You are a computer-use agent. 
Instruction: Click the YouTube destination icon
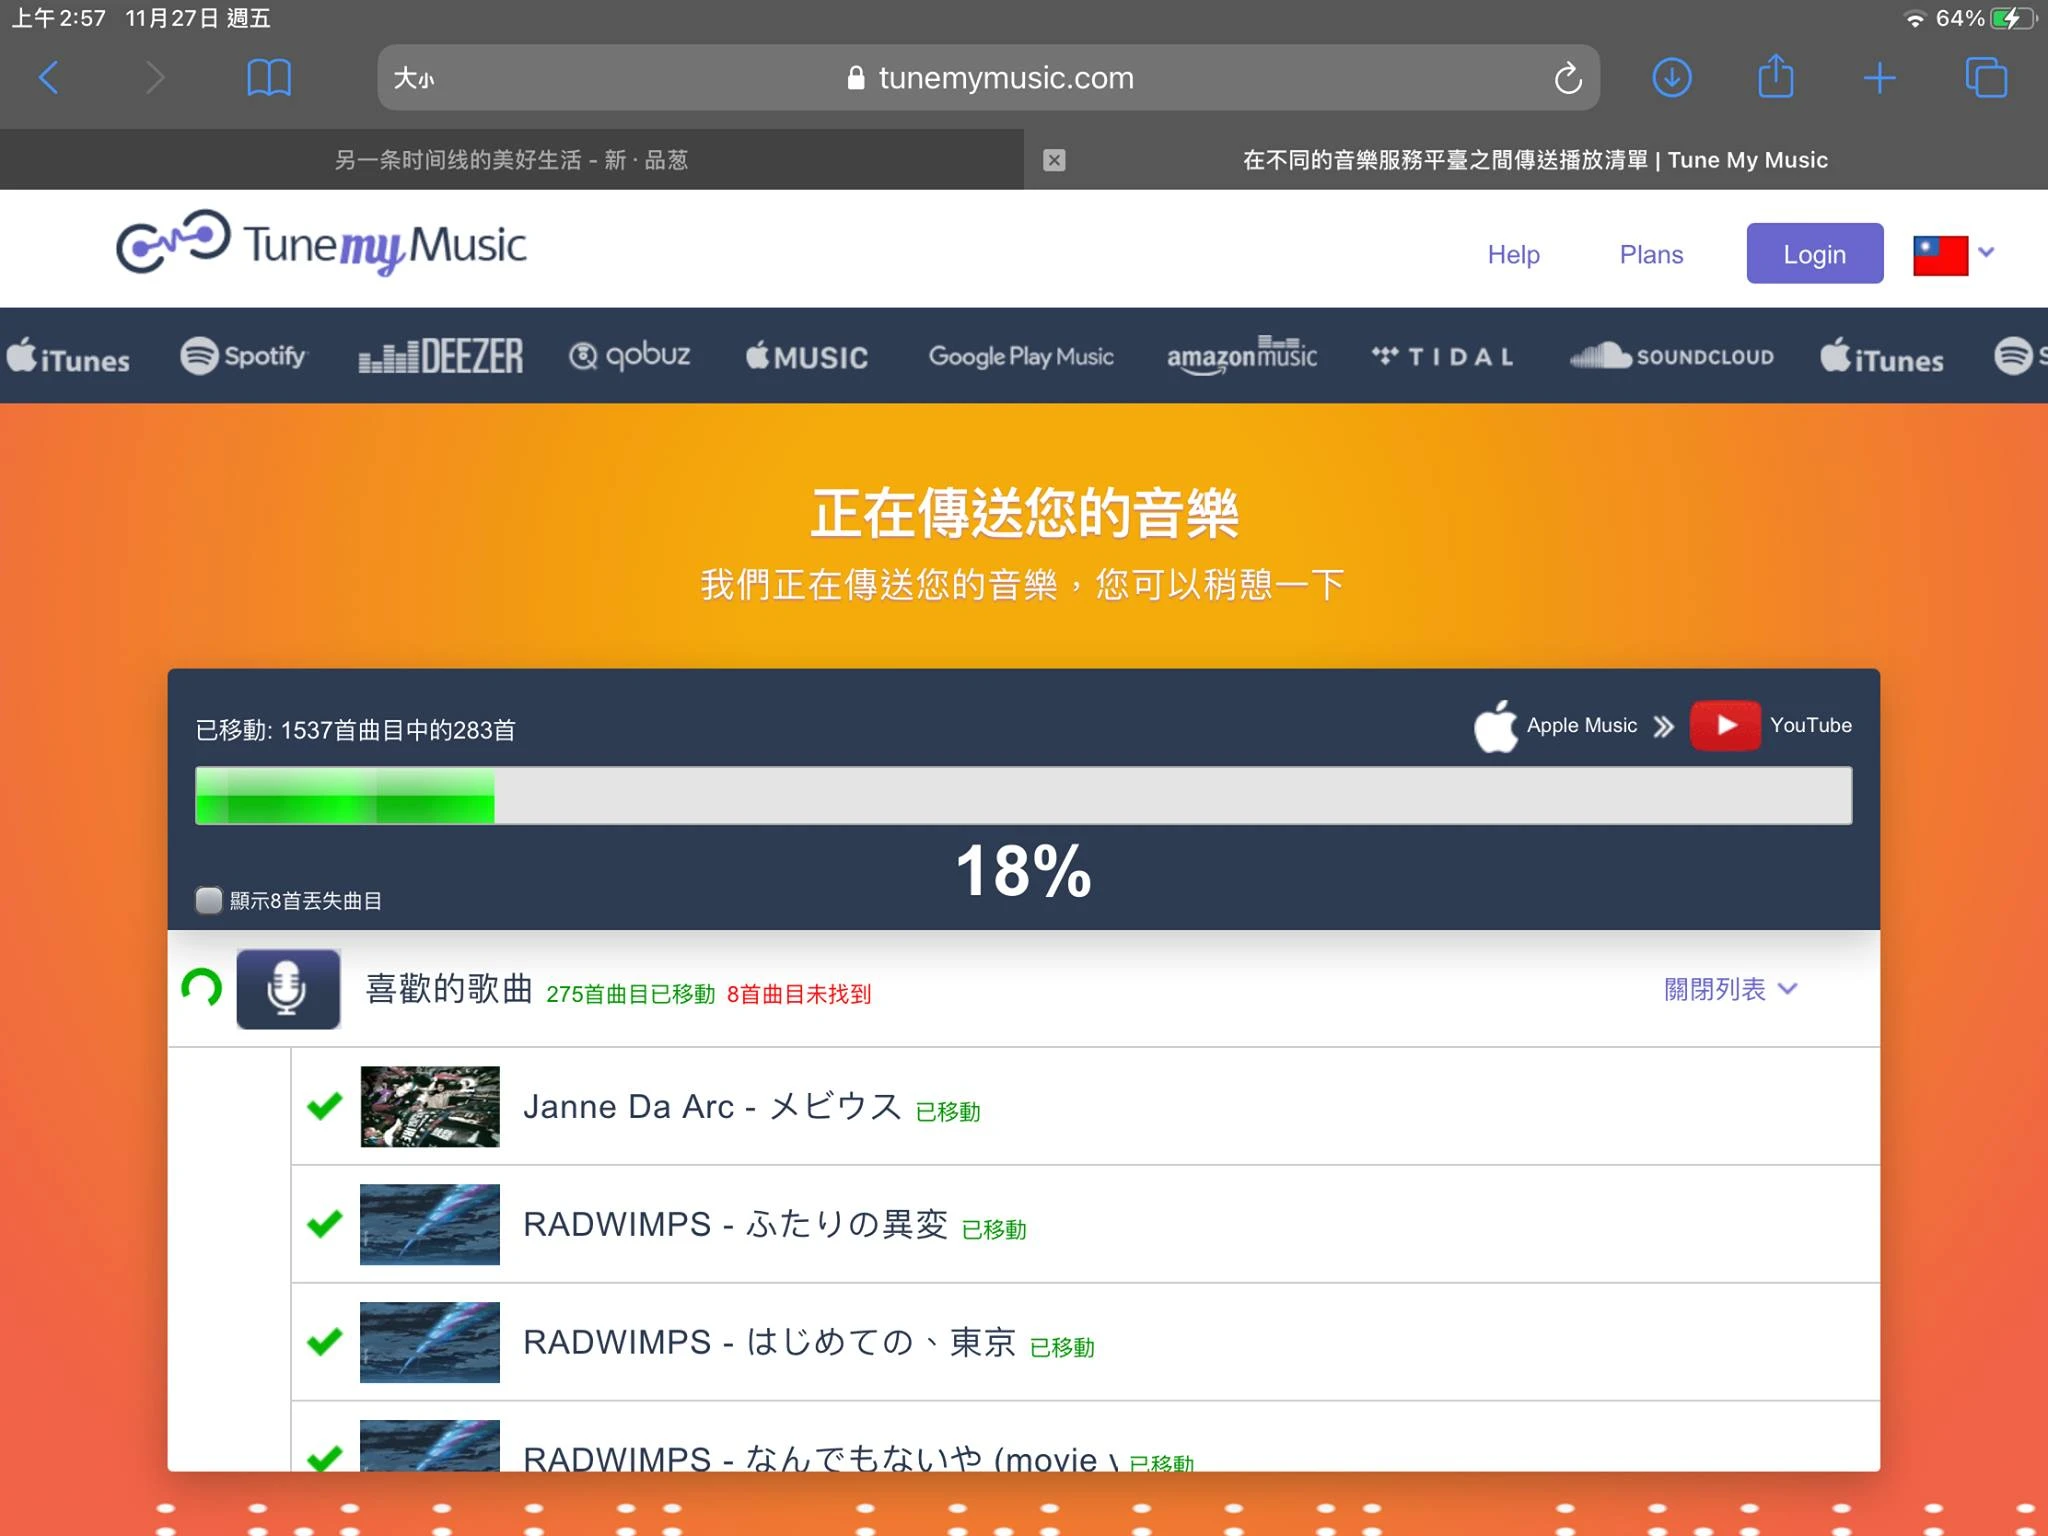pyautogui.click(x=1724, y=725)
